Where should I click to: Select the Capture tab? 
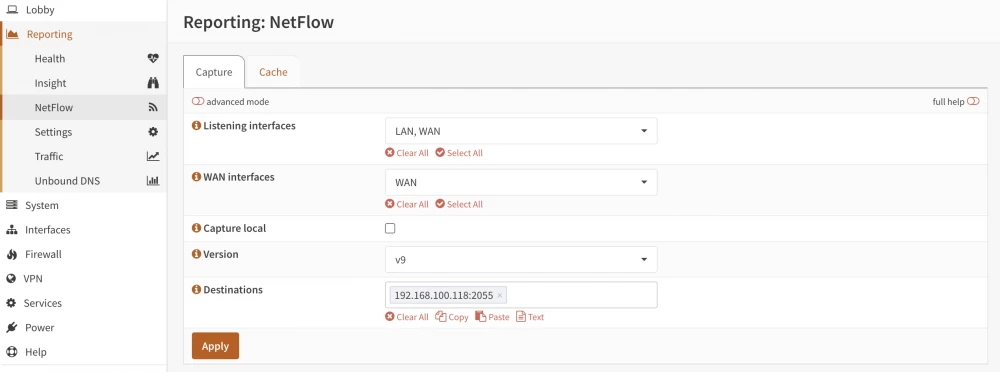point(214,72)
